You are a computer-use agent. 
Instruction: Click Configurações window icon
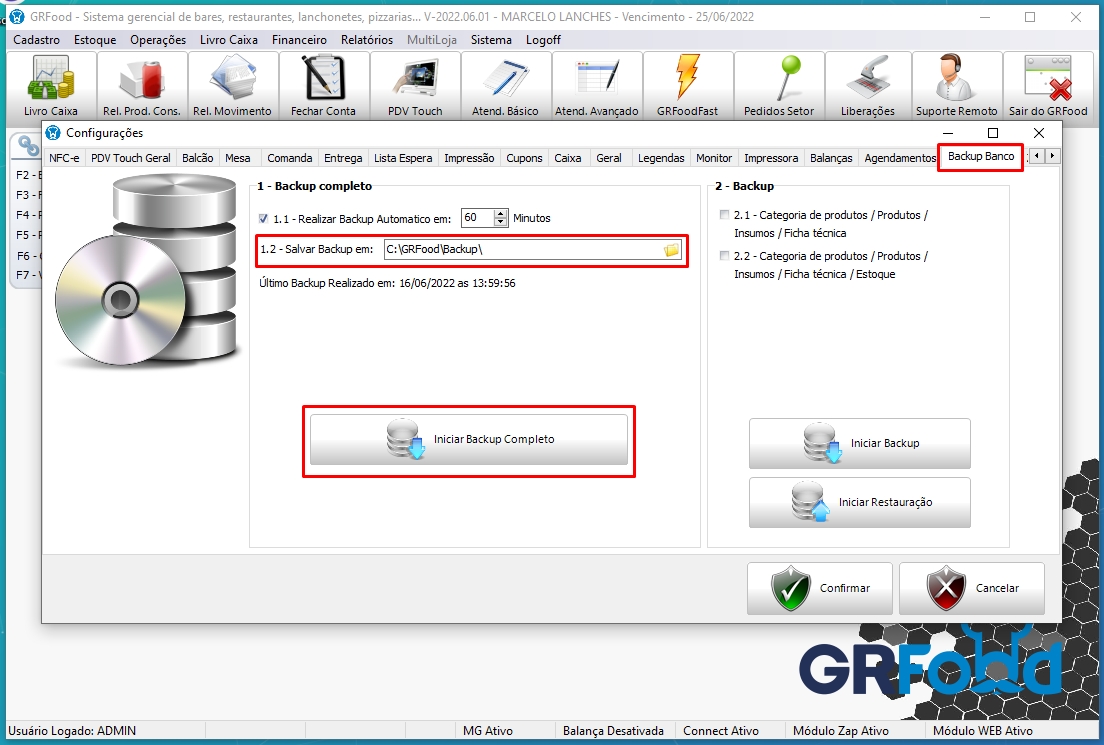click(53, 132)
